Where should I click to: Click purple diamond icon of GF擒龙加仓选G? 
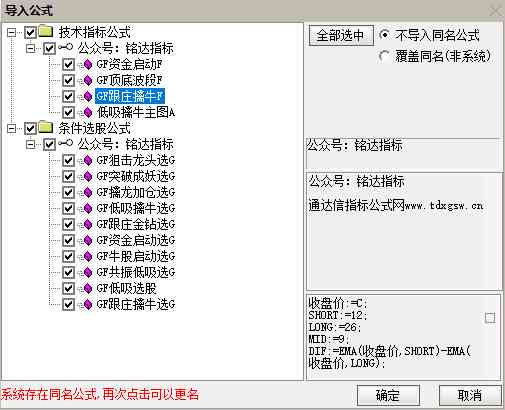point(88,192)
